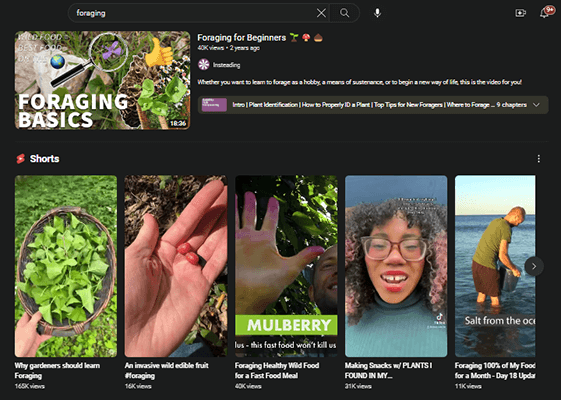Open the Create video camera icon

tap(520, 13)
